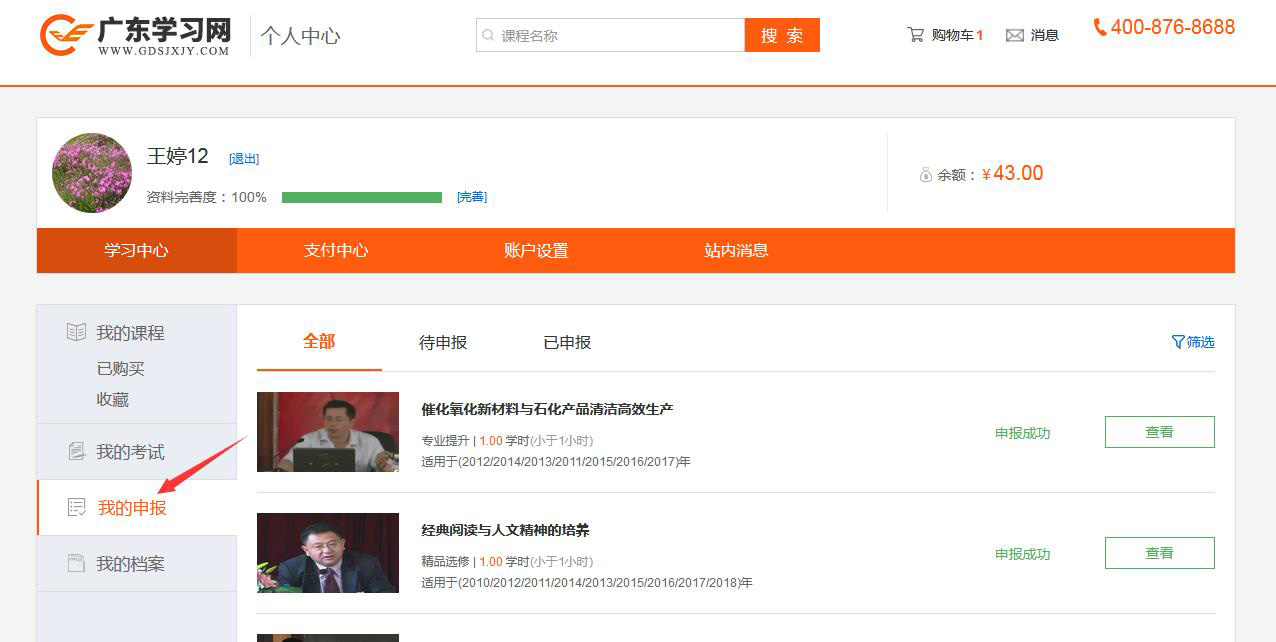The image size is (1276, 642).
Task: Open the shopping cart icon
Action: (915, 35)
